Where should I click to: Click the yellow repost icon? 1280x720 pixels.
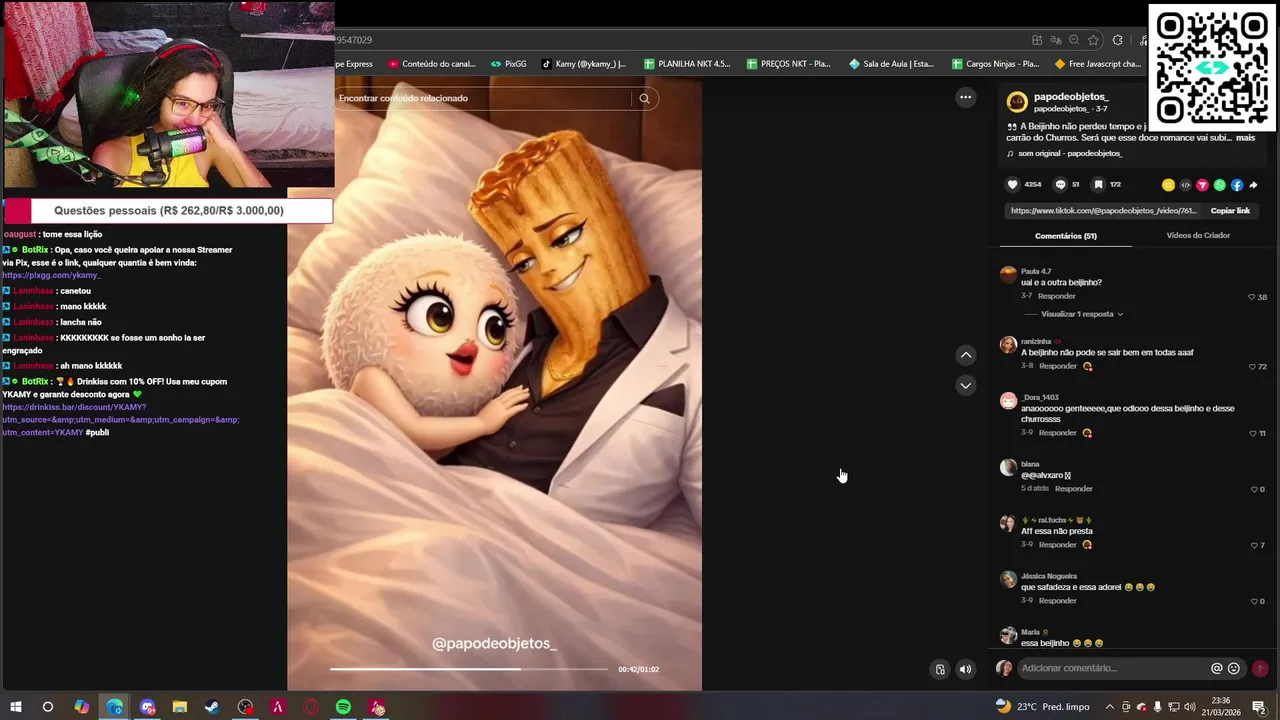(1168, 185)
